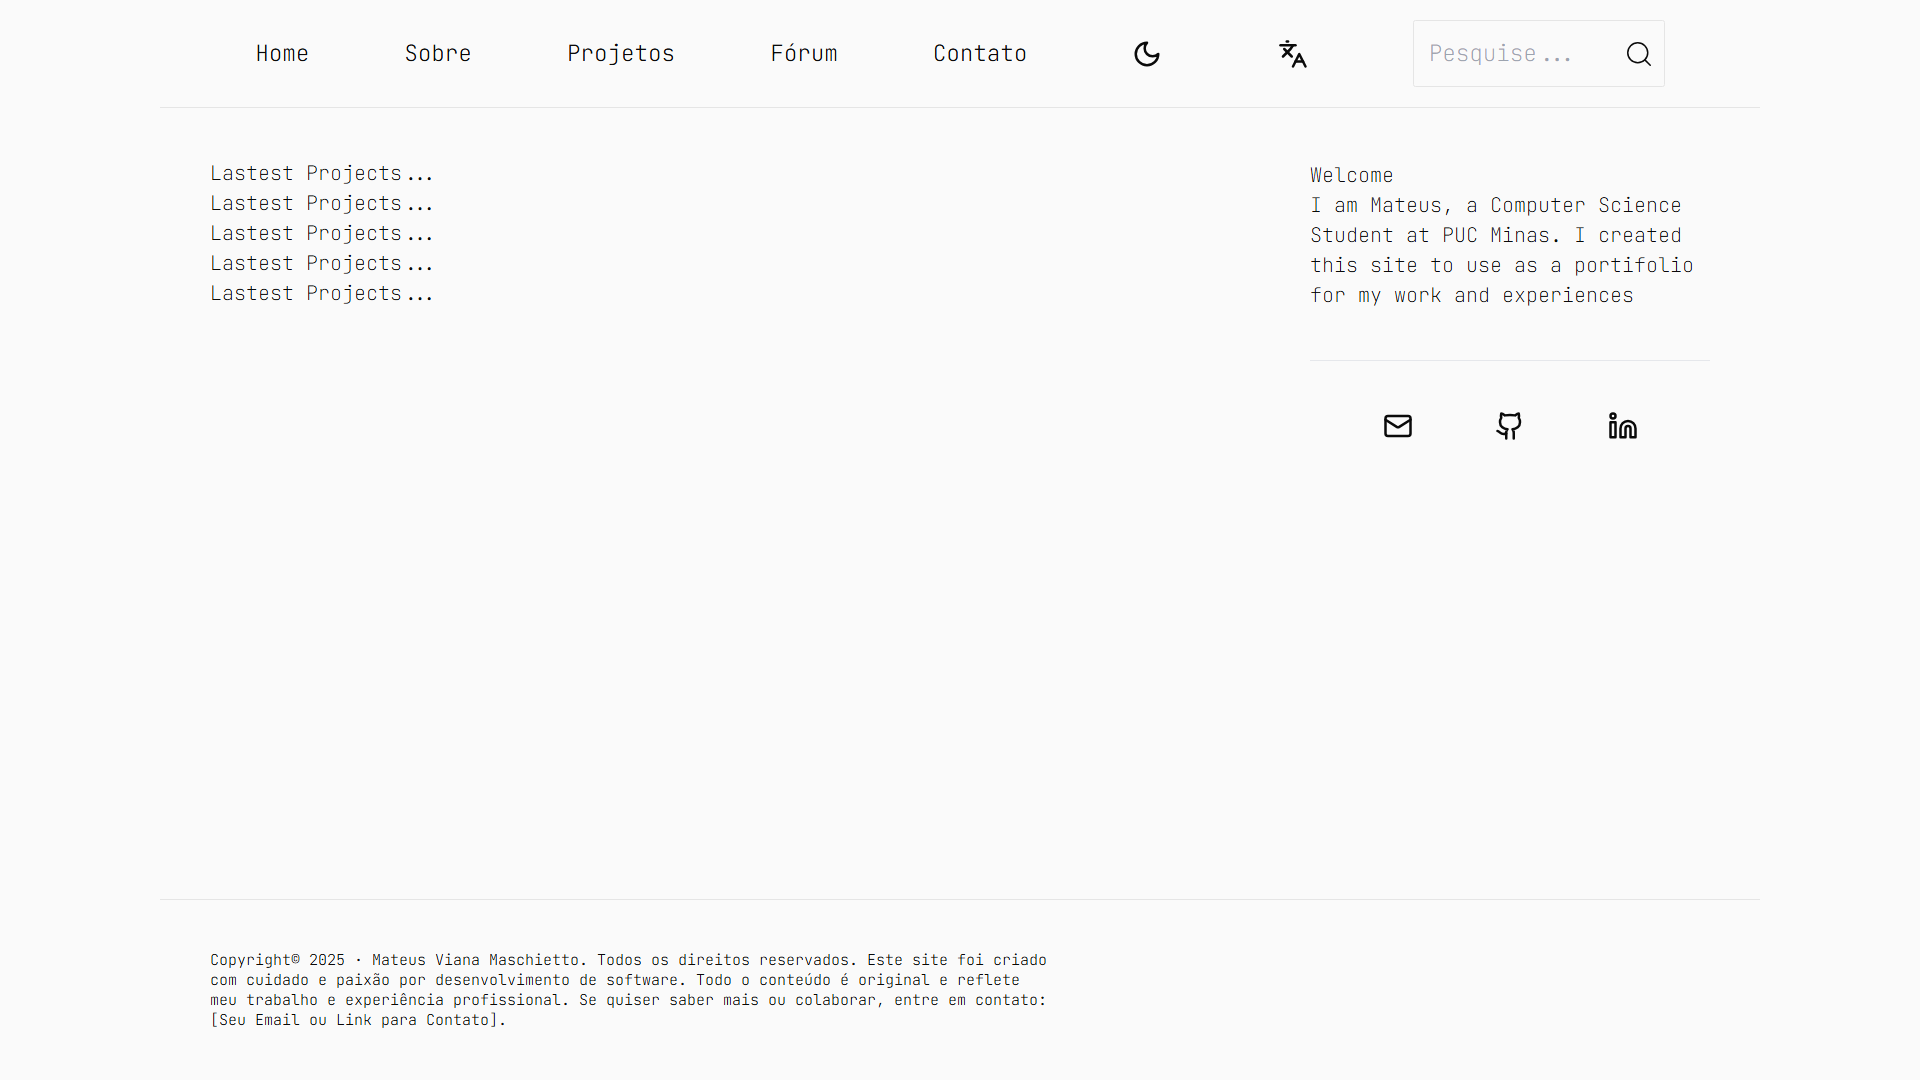Select the Contato menu item
The image size is (1920, 1080).
click(980, 54)
